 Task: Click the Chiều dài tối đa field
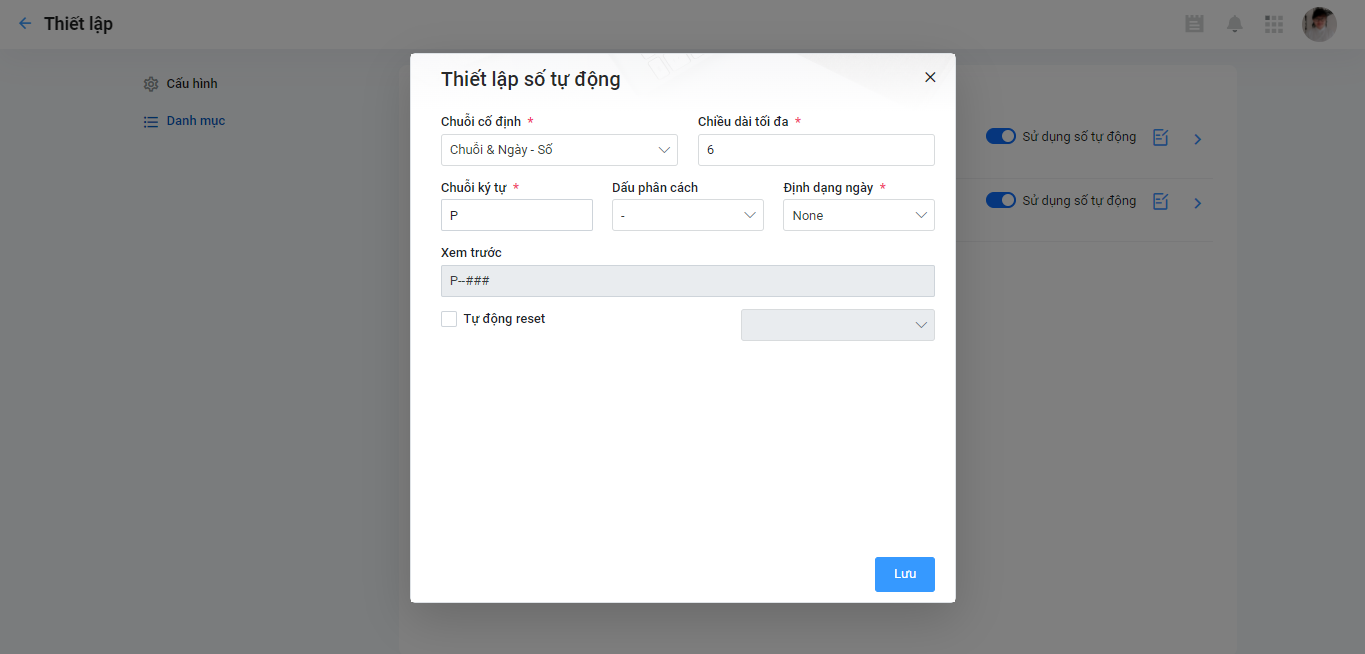pyautogui.click(x=816, y=150)
